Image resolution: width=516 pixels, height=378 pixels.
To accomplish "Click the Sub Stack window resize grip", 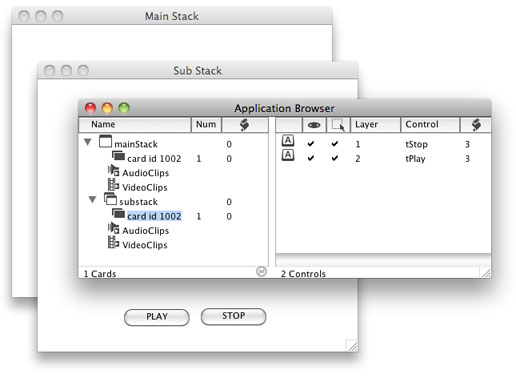I will tap(352, 345).
